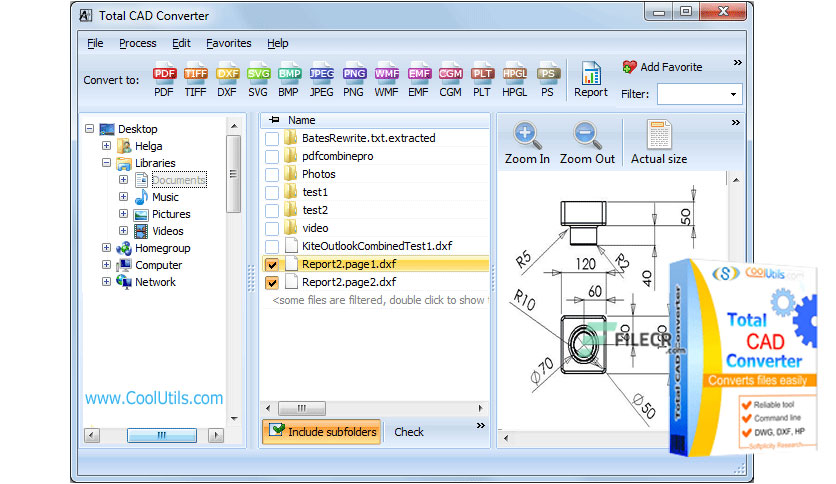This screenshot has width=836, height=484.
Task: Expand the Network tree node
Action: [x=106, y=282]
